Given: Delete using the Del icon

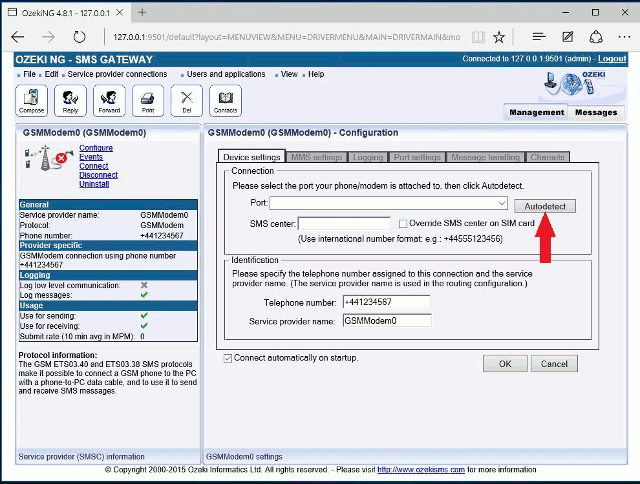Looking at the screenshot, I should (x=187, y=100).
